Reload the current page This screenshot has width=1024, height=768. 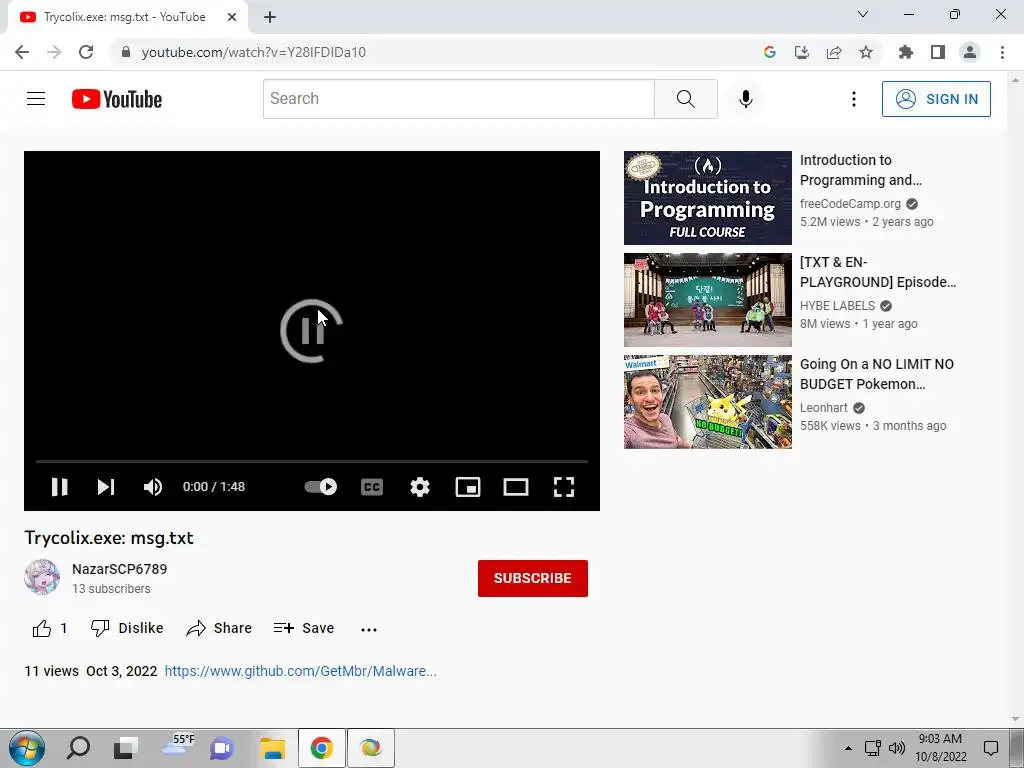86,52
